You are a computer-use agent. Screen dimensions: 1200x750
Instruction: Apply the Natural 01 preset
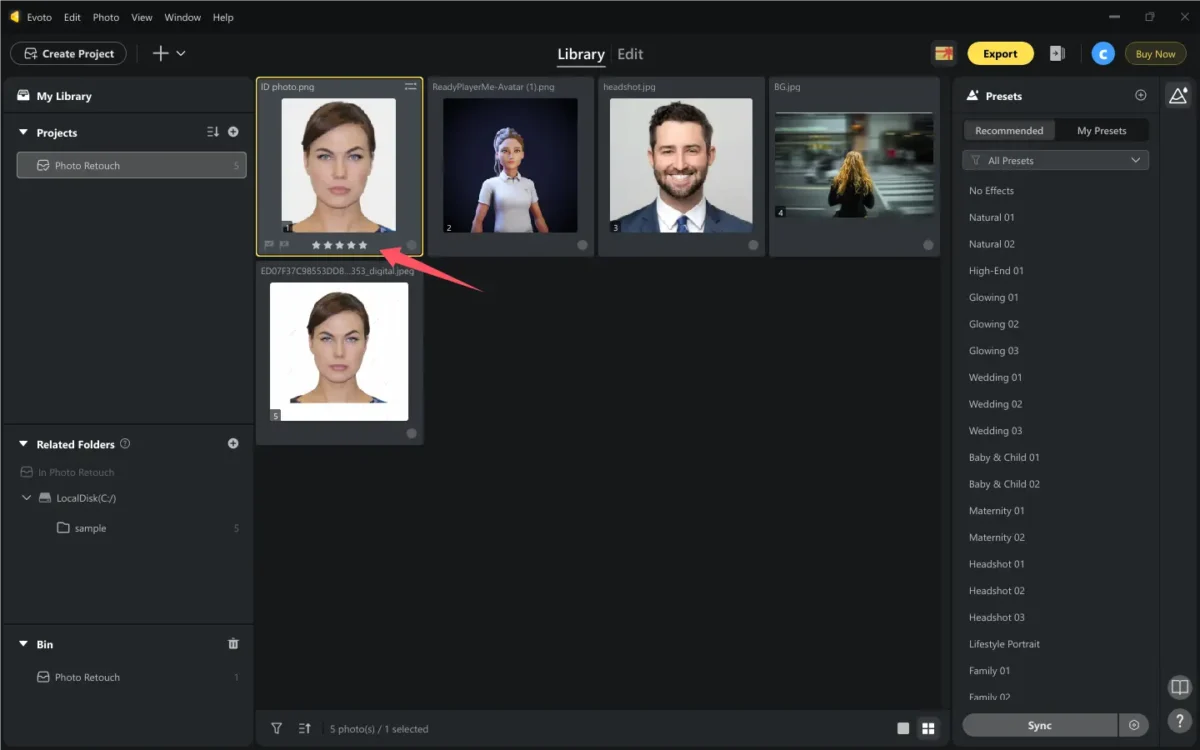[x=992, y=217]
